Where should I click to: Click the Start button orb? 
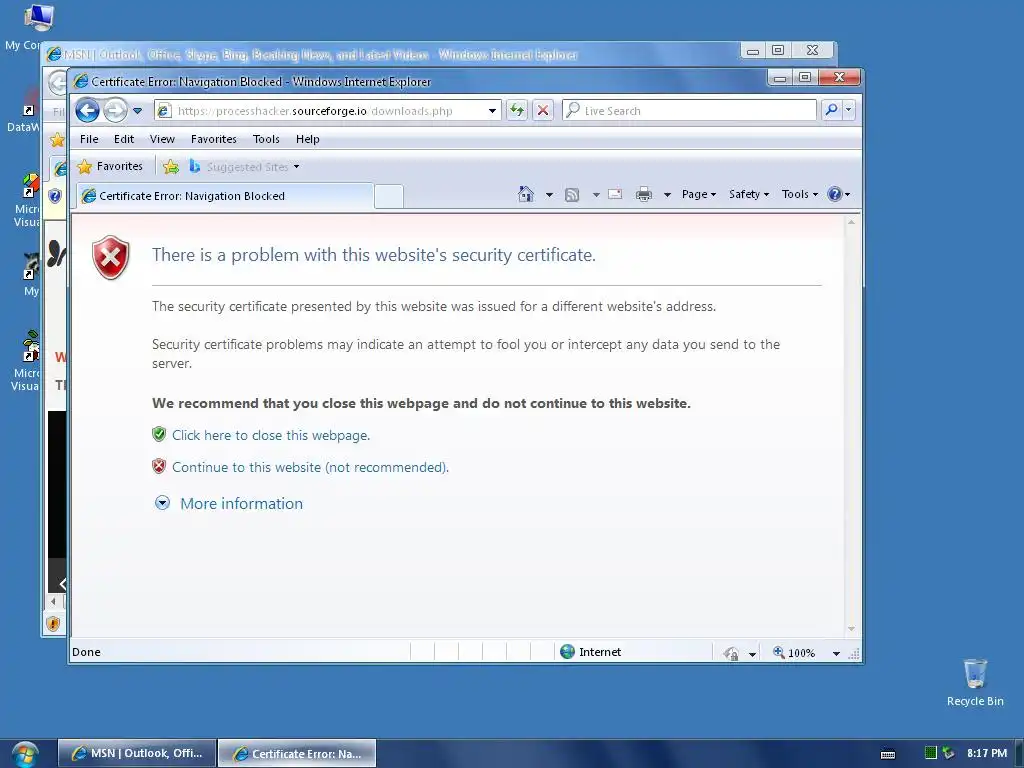click(x=25, y=754)
